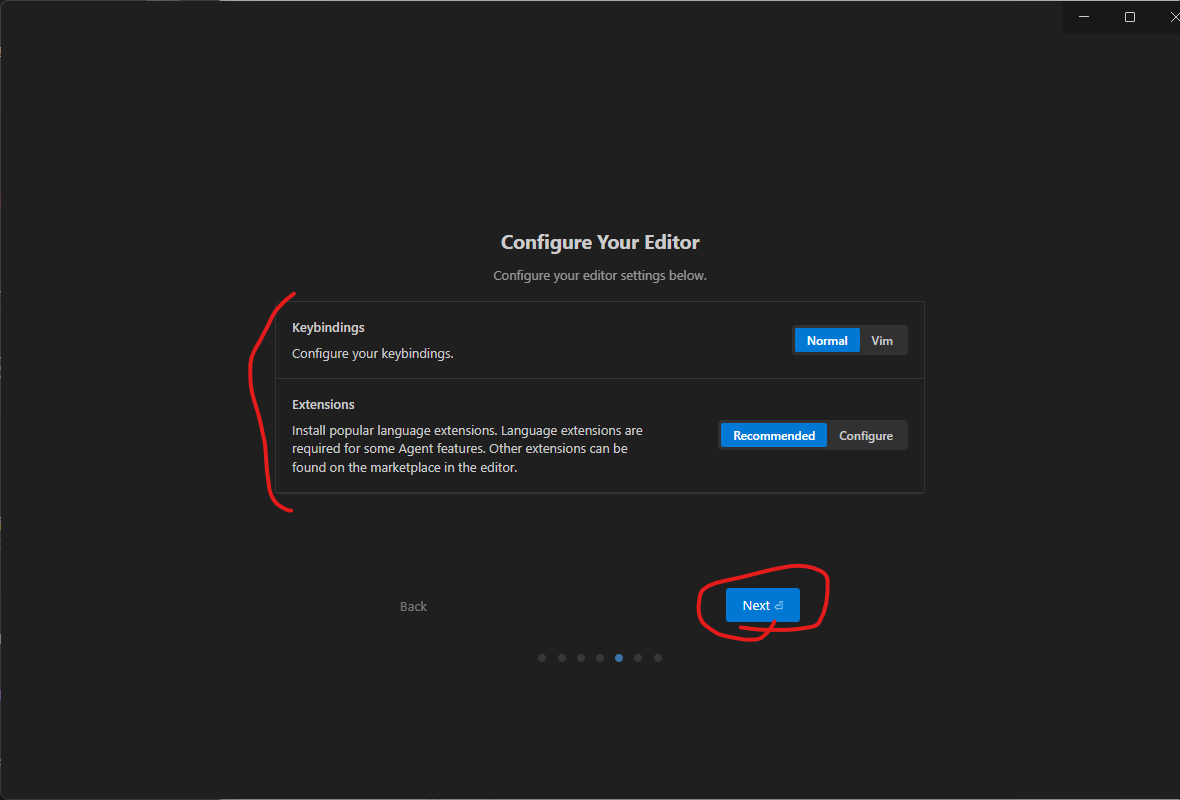
Task: Click 'Install popular language extensions' description
Action: coord(467,449)
